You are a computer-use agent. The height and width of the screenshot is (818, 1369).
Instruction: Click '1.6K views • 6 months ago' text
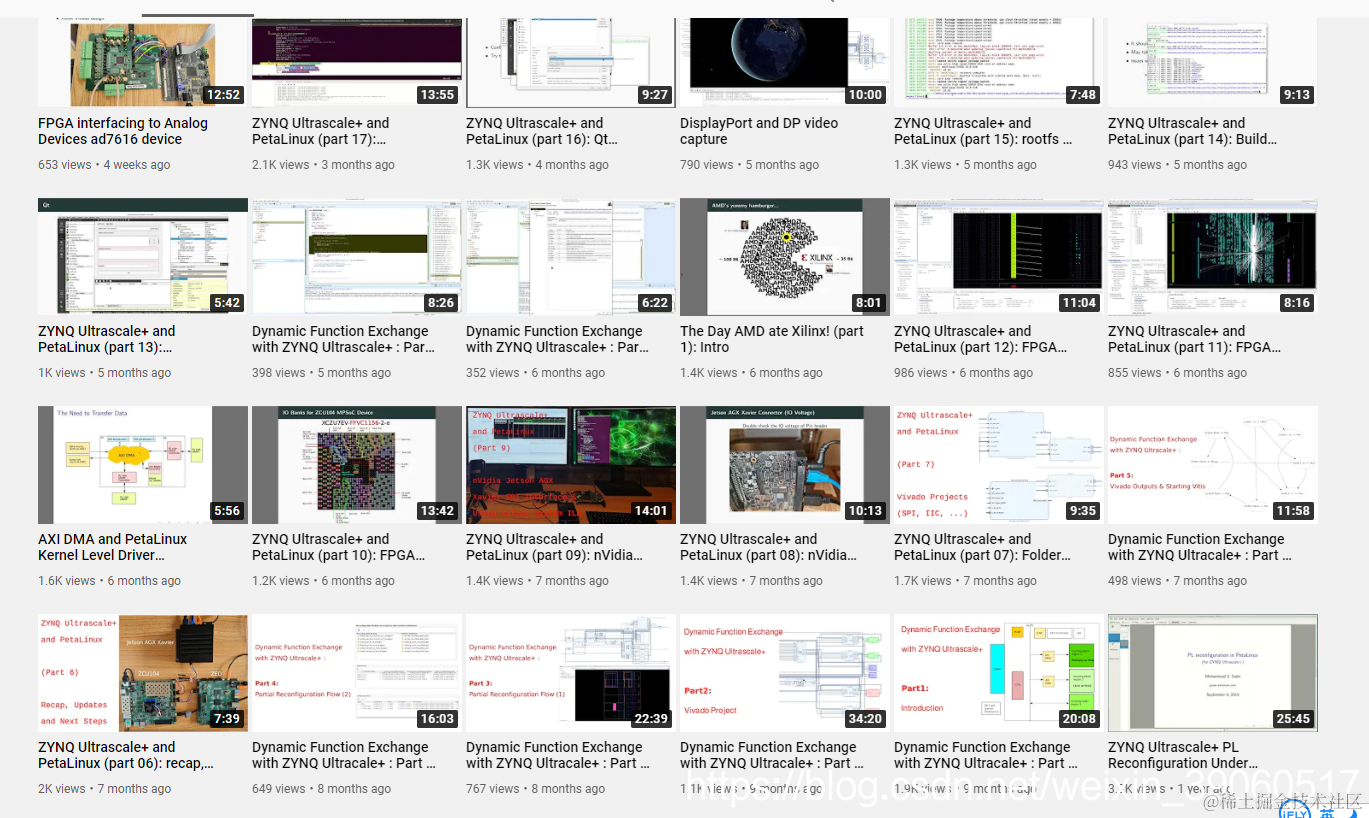coord(109,581)
